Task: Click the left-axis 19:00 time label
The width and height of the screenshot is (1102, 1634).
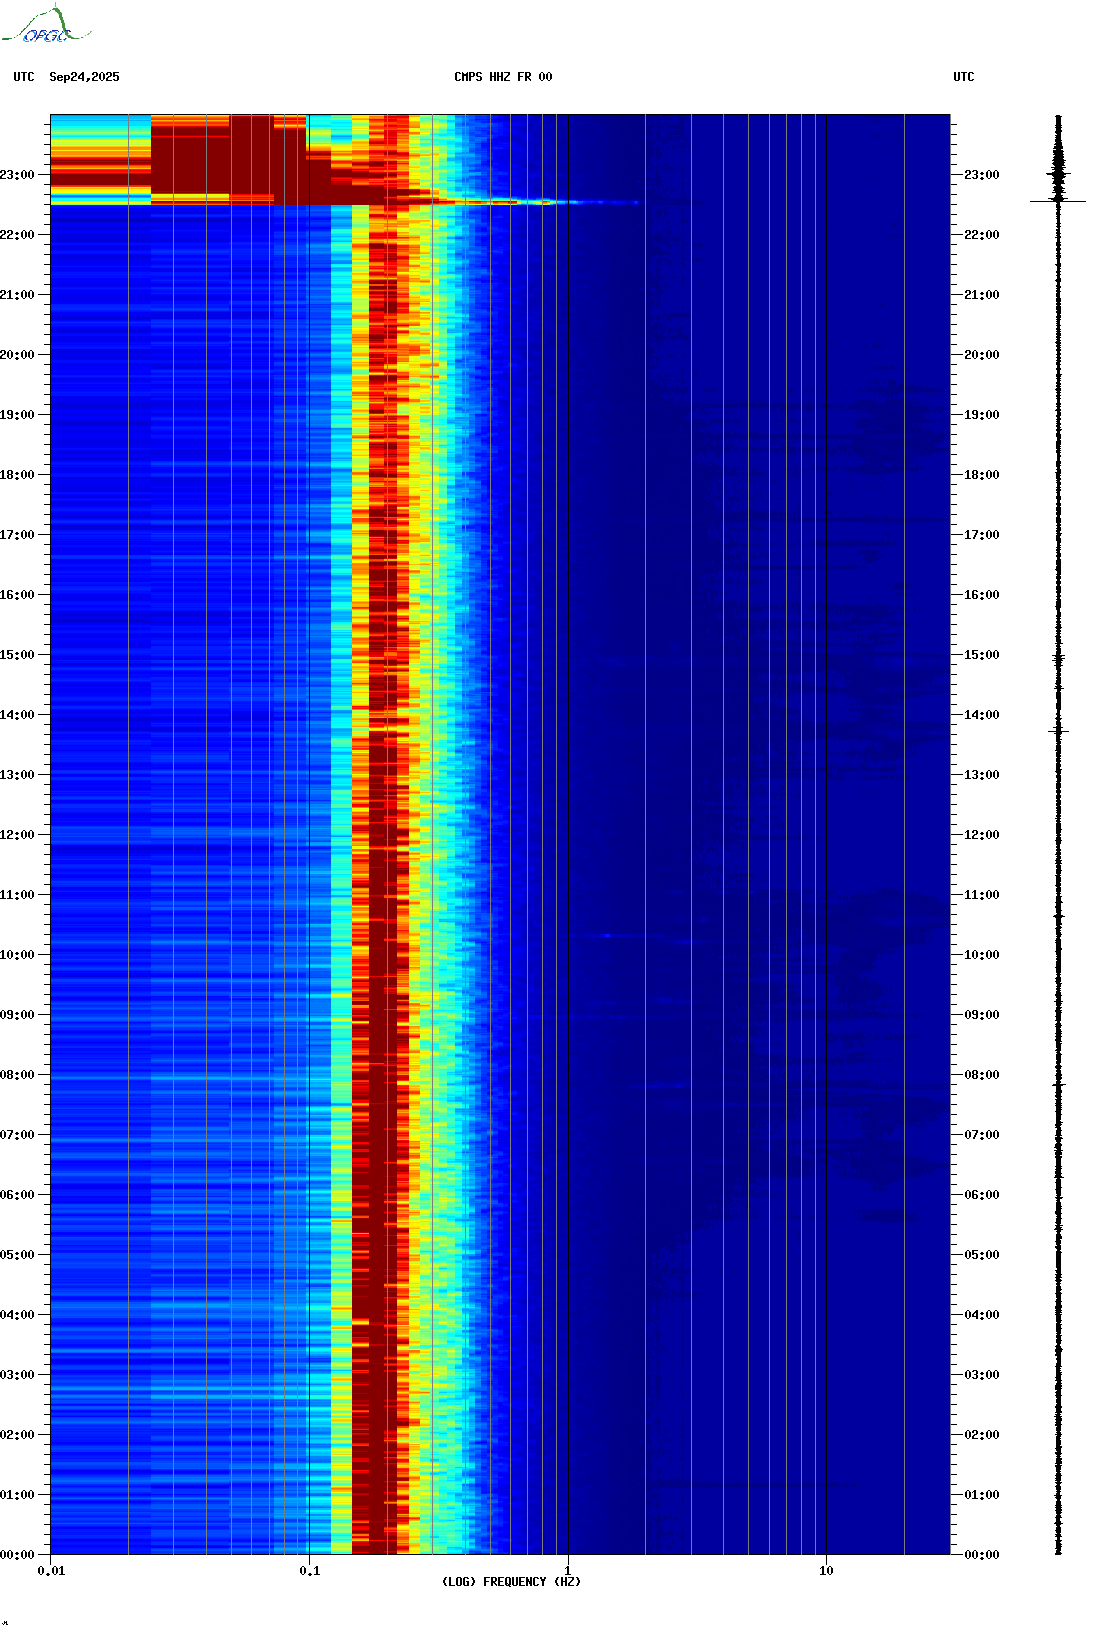Action: (17, 415)
